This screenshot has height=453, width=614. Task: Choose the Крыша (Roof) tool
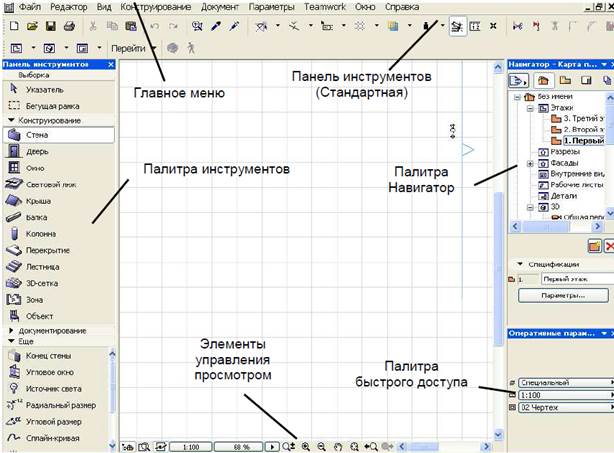[40, 201]
